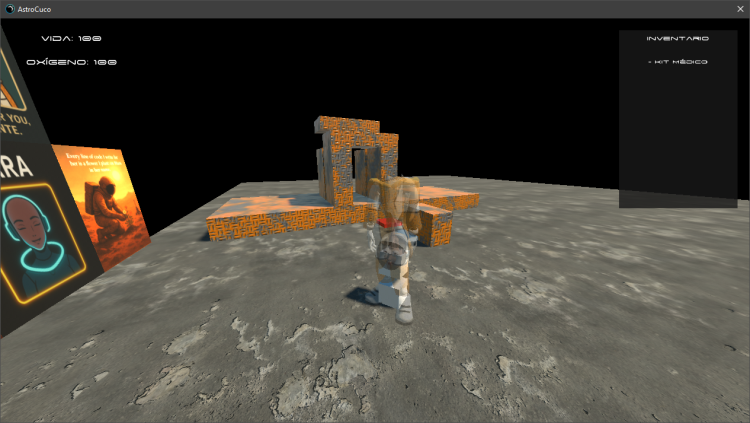The image size is (750, 423).
Task: Click the character's shadow on the ground
Action: tap(360, 295)
